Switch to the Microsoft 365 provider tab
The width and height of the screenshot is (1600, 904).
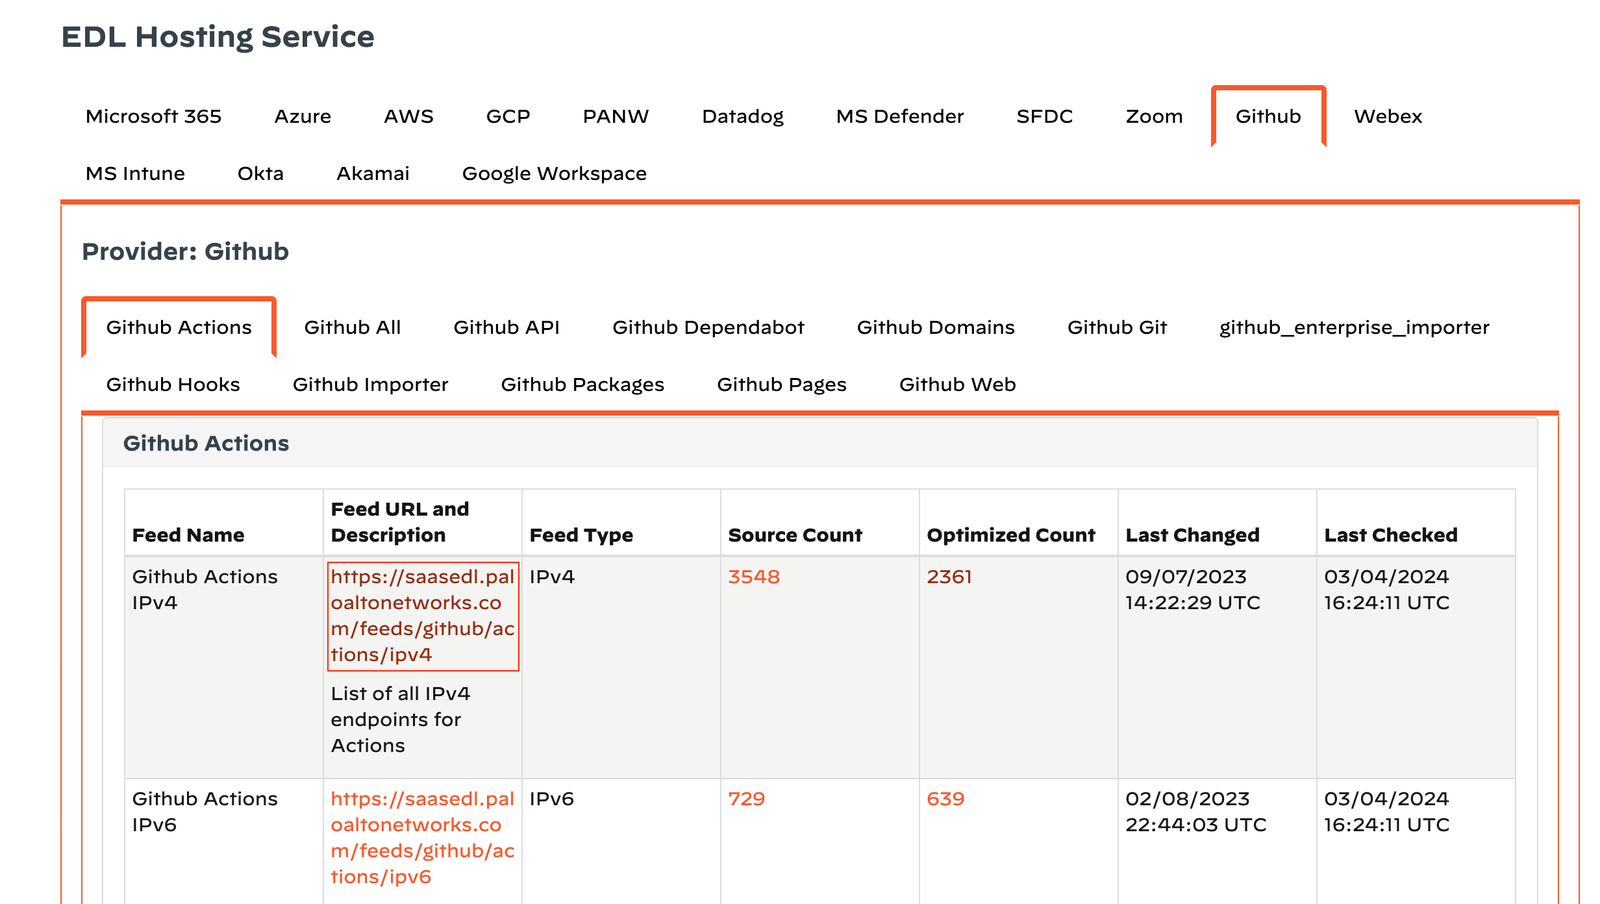pos(153,116)
